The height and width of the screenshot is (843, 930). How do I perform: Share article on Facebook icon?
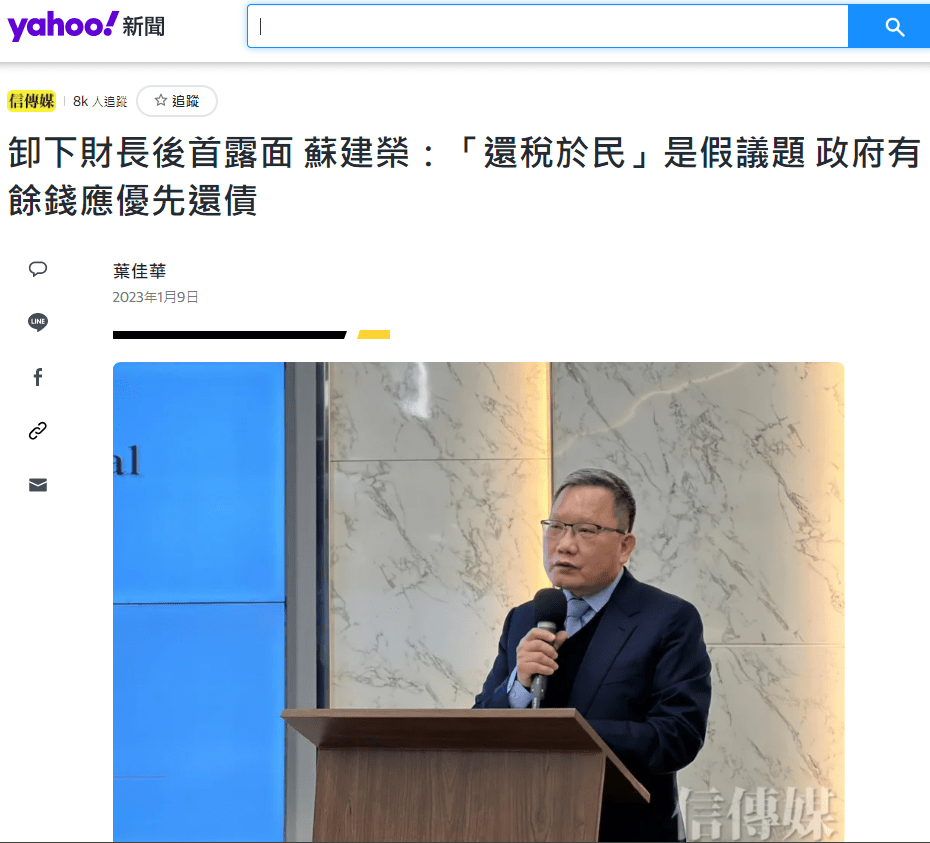[38, 377]
